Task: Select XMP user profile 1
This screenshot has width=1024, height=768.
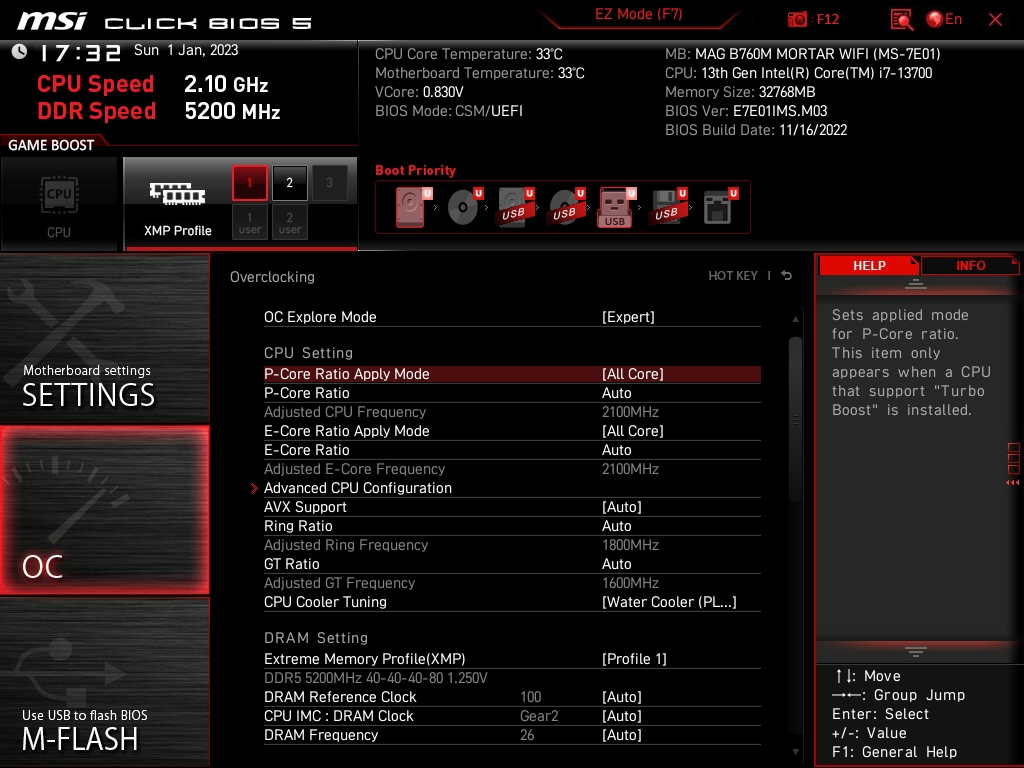Action: pos(249,222)
